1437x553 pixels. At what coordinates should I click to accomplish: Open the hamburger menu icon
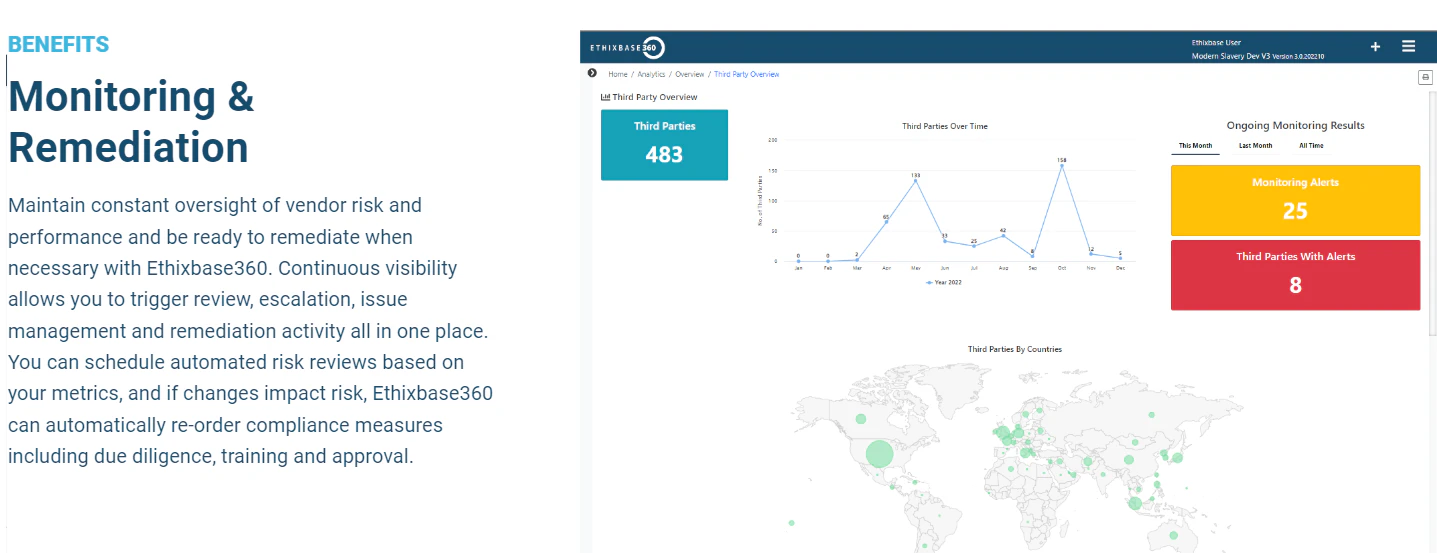[1408, 47]
